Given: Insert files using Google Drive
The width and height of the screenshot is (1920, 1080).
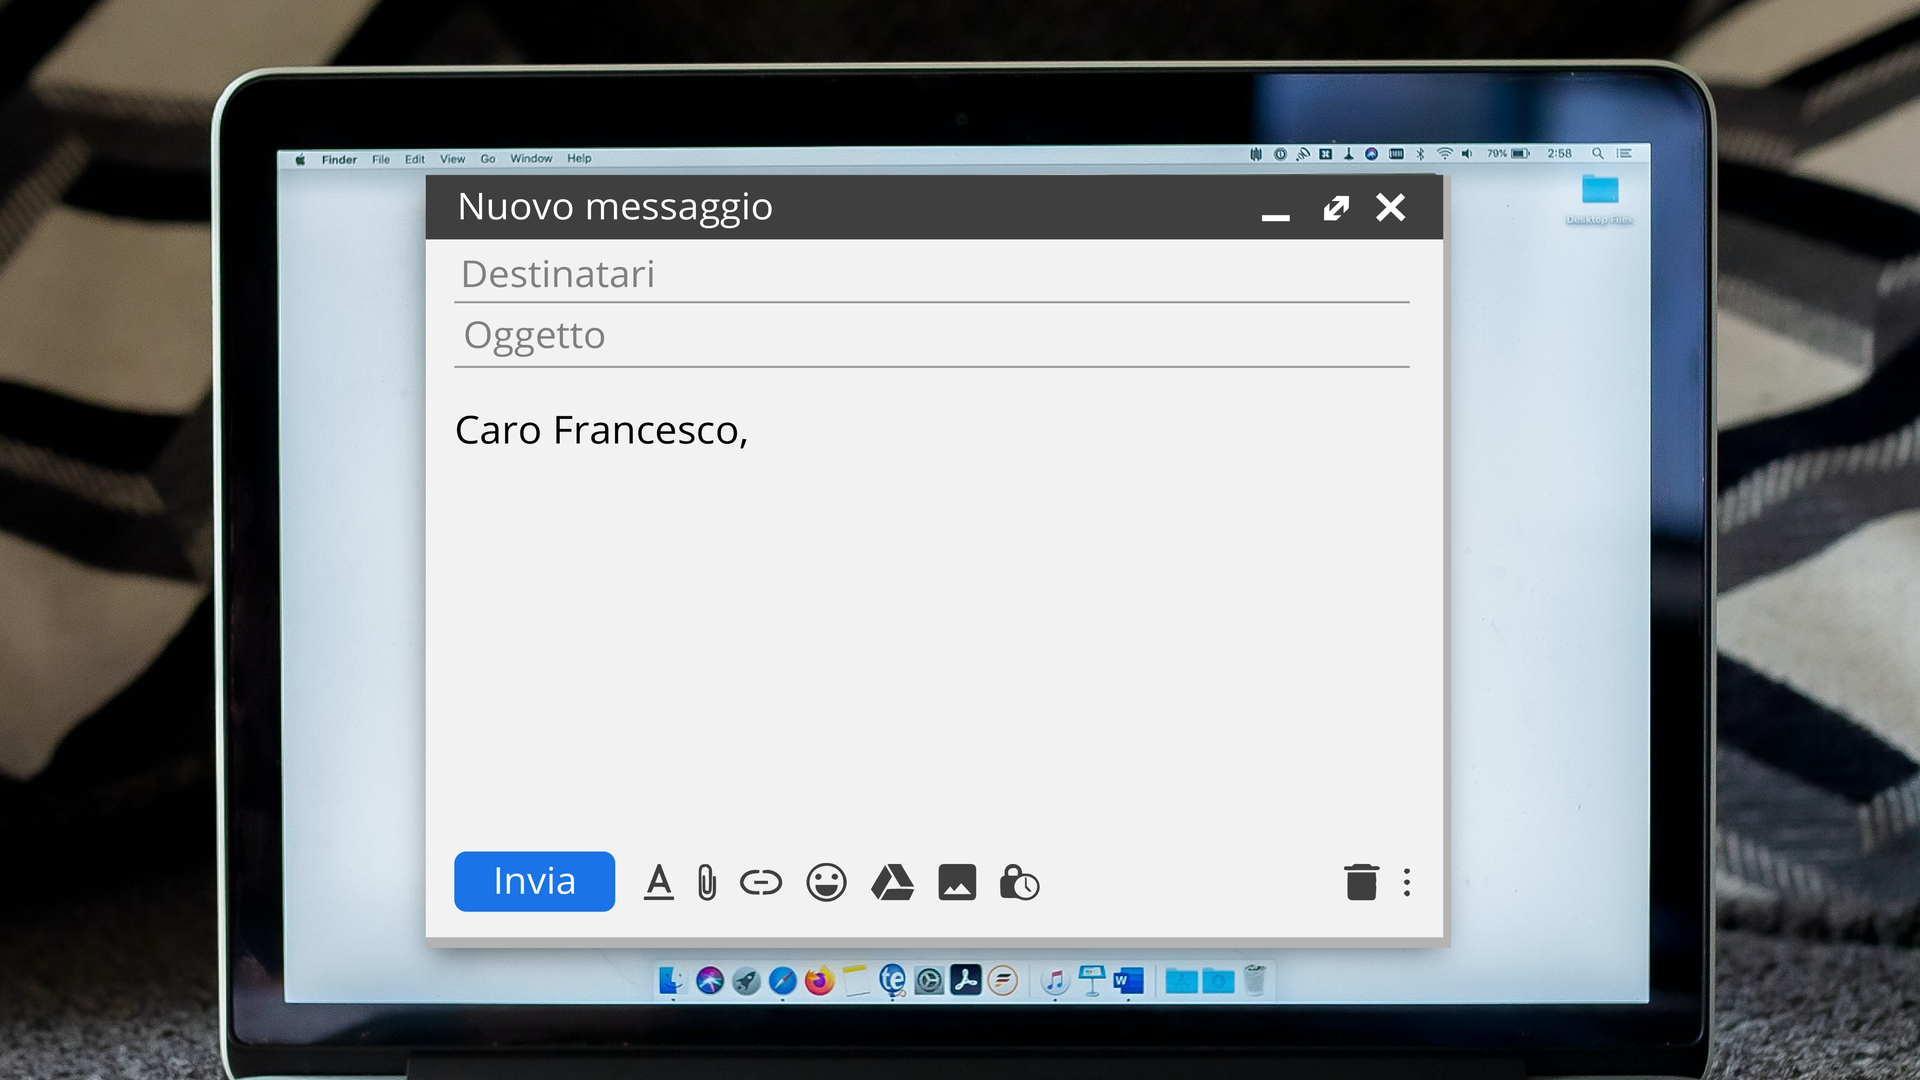Looking at the screenshot, I should tap(893, 882).
